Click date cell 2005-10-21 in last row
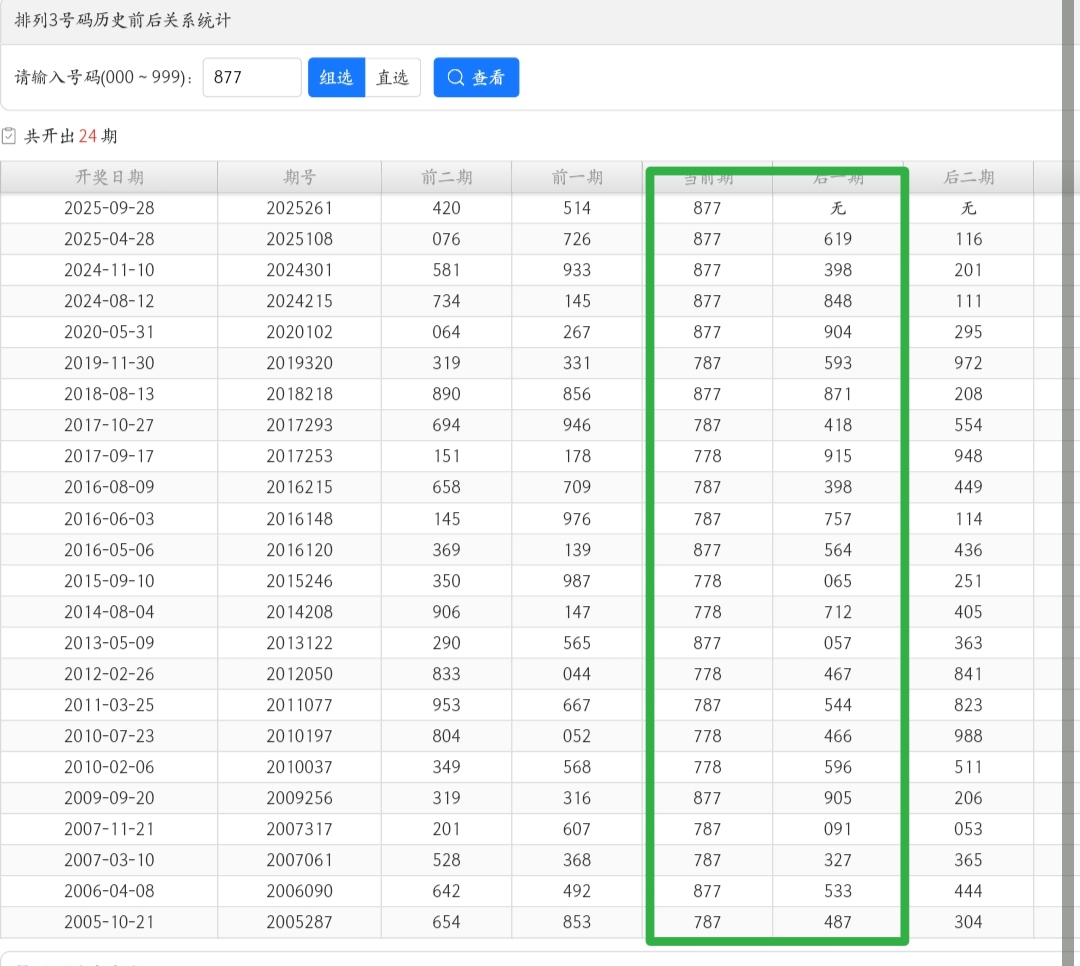 pyautogui.click(x=109, y=922)
